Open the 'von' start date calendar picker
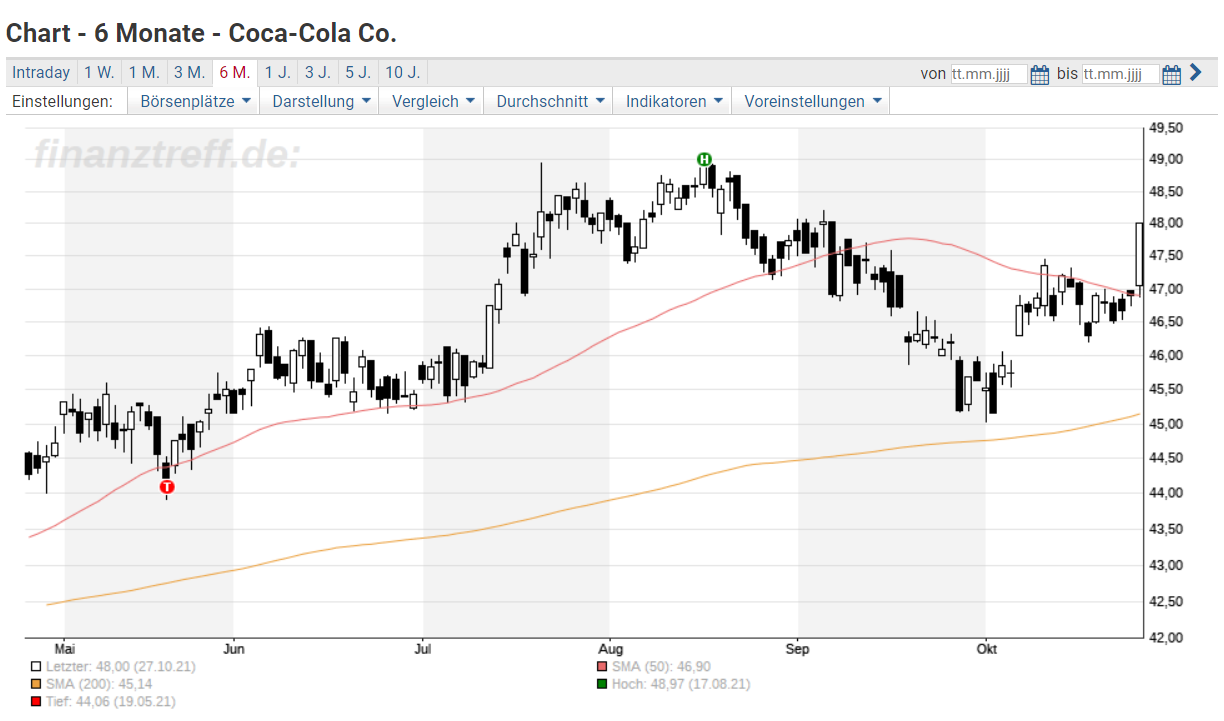The width and height of the screenshot is (1224, 721). pos(1039,74)
